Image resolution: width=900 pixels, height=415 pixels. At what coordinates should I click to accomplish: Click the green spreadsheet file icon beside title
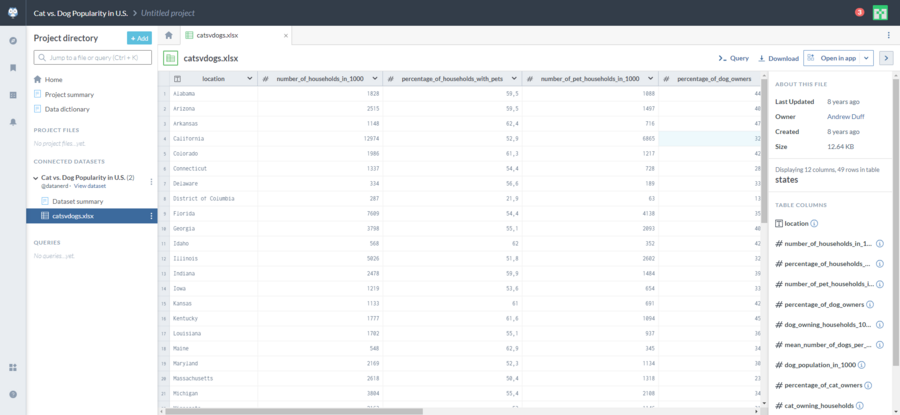170,58
